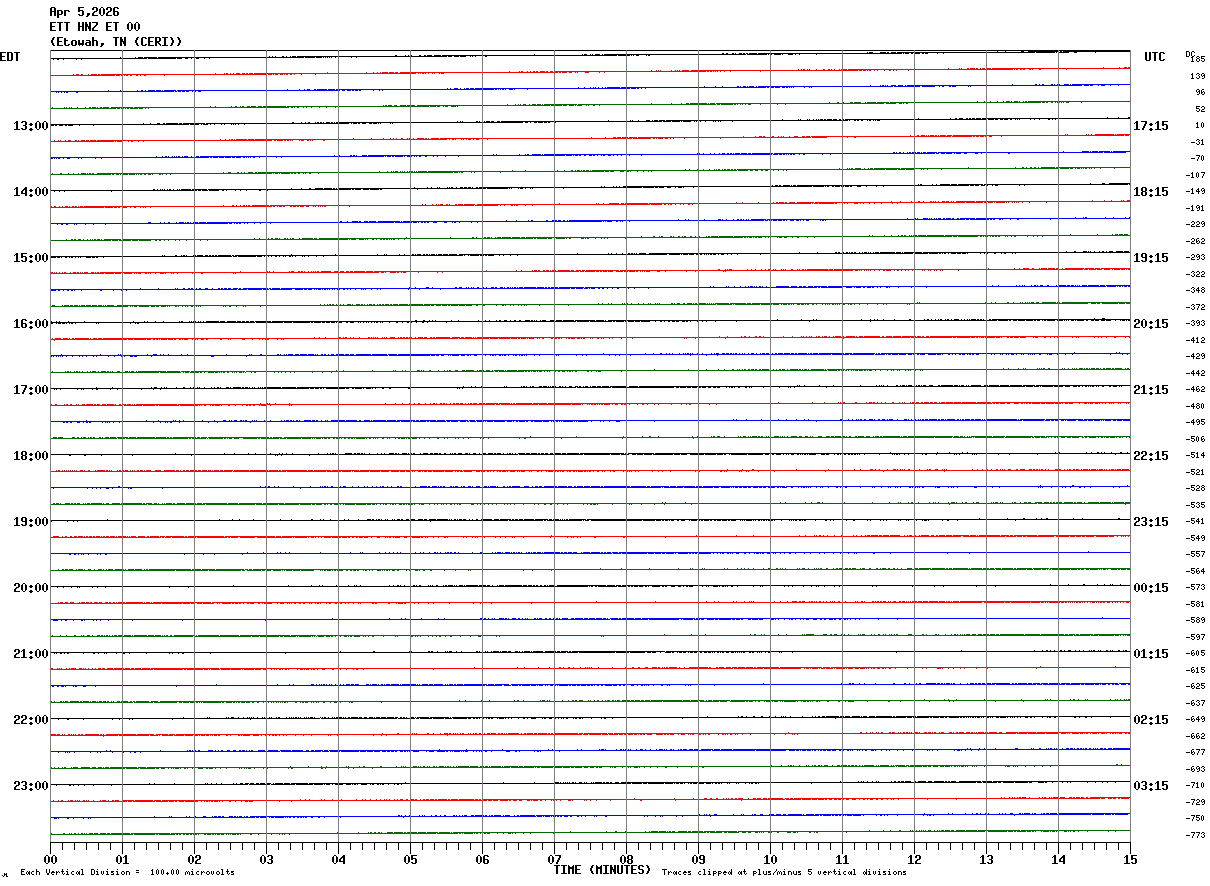Click the 20:00 EDT row label

coord(30,588)
